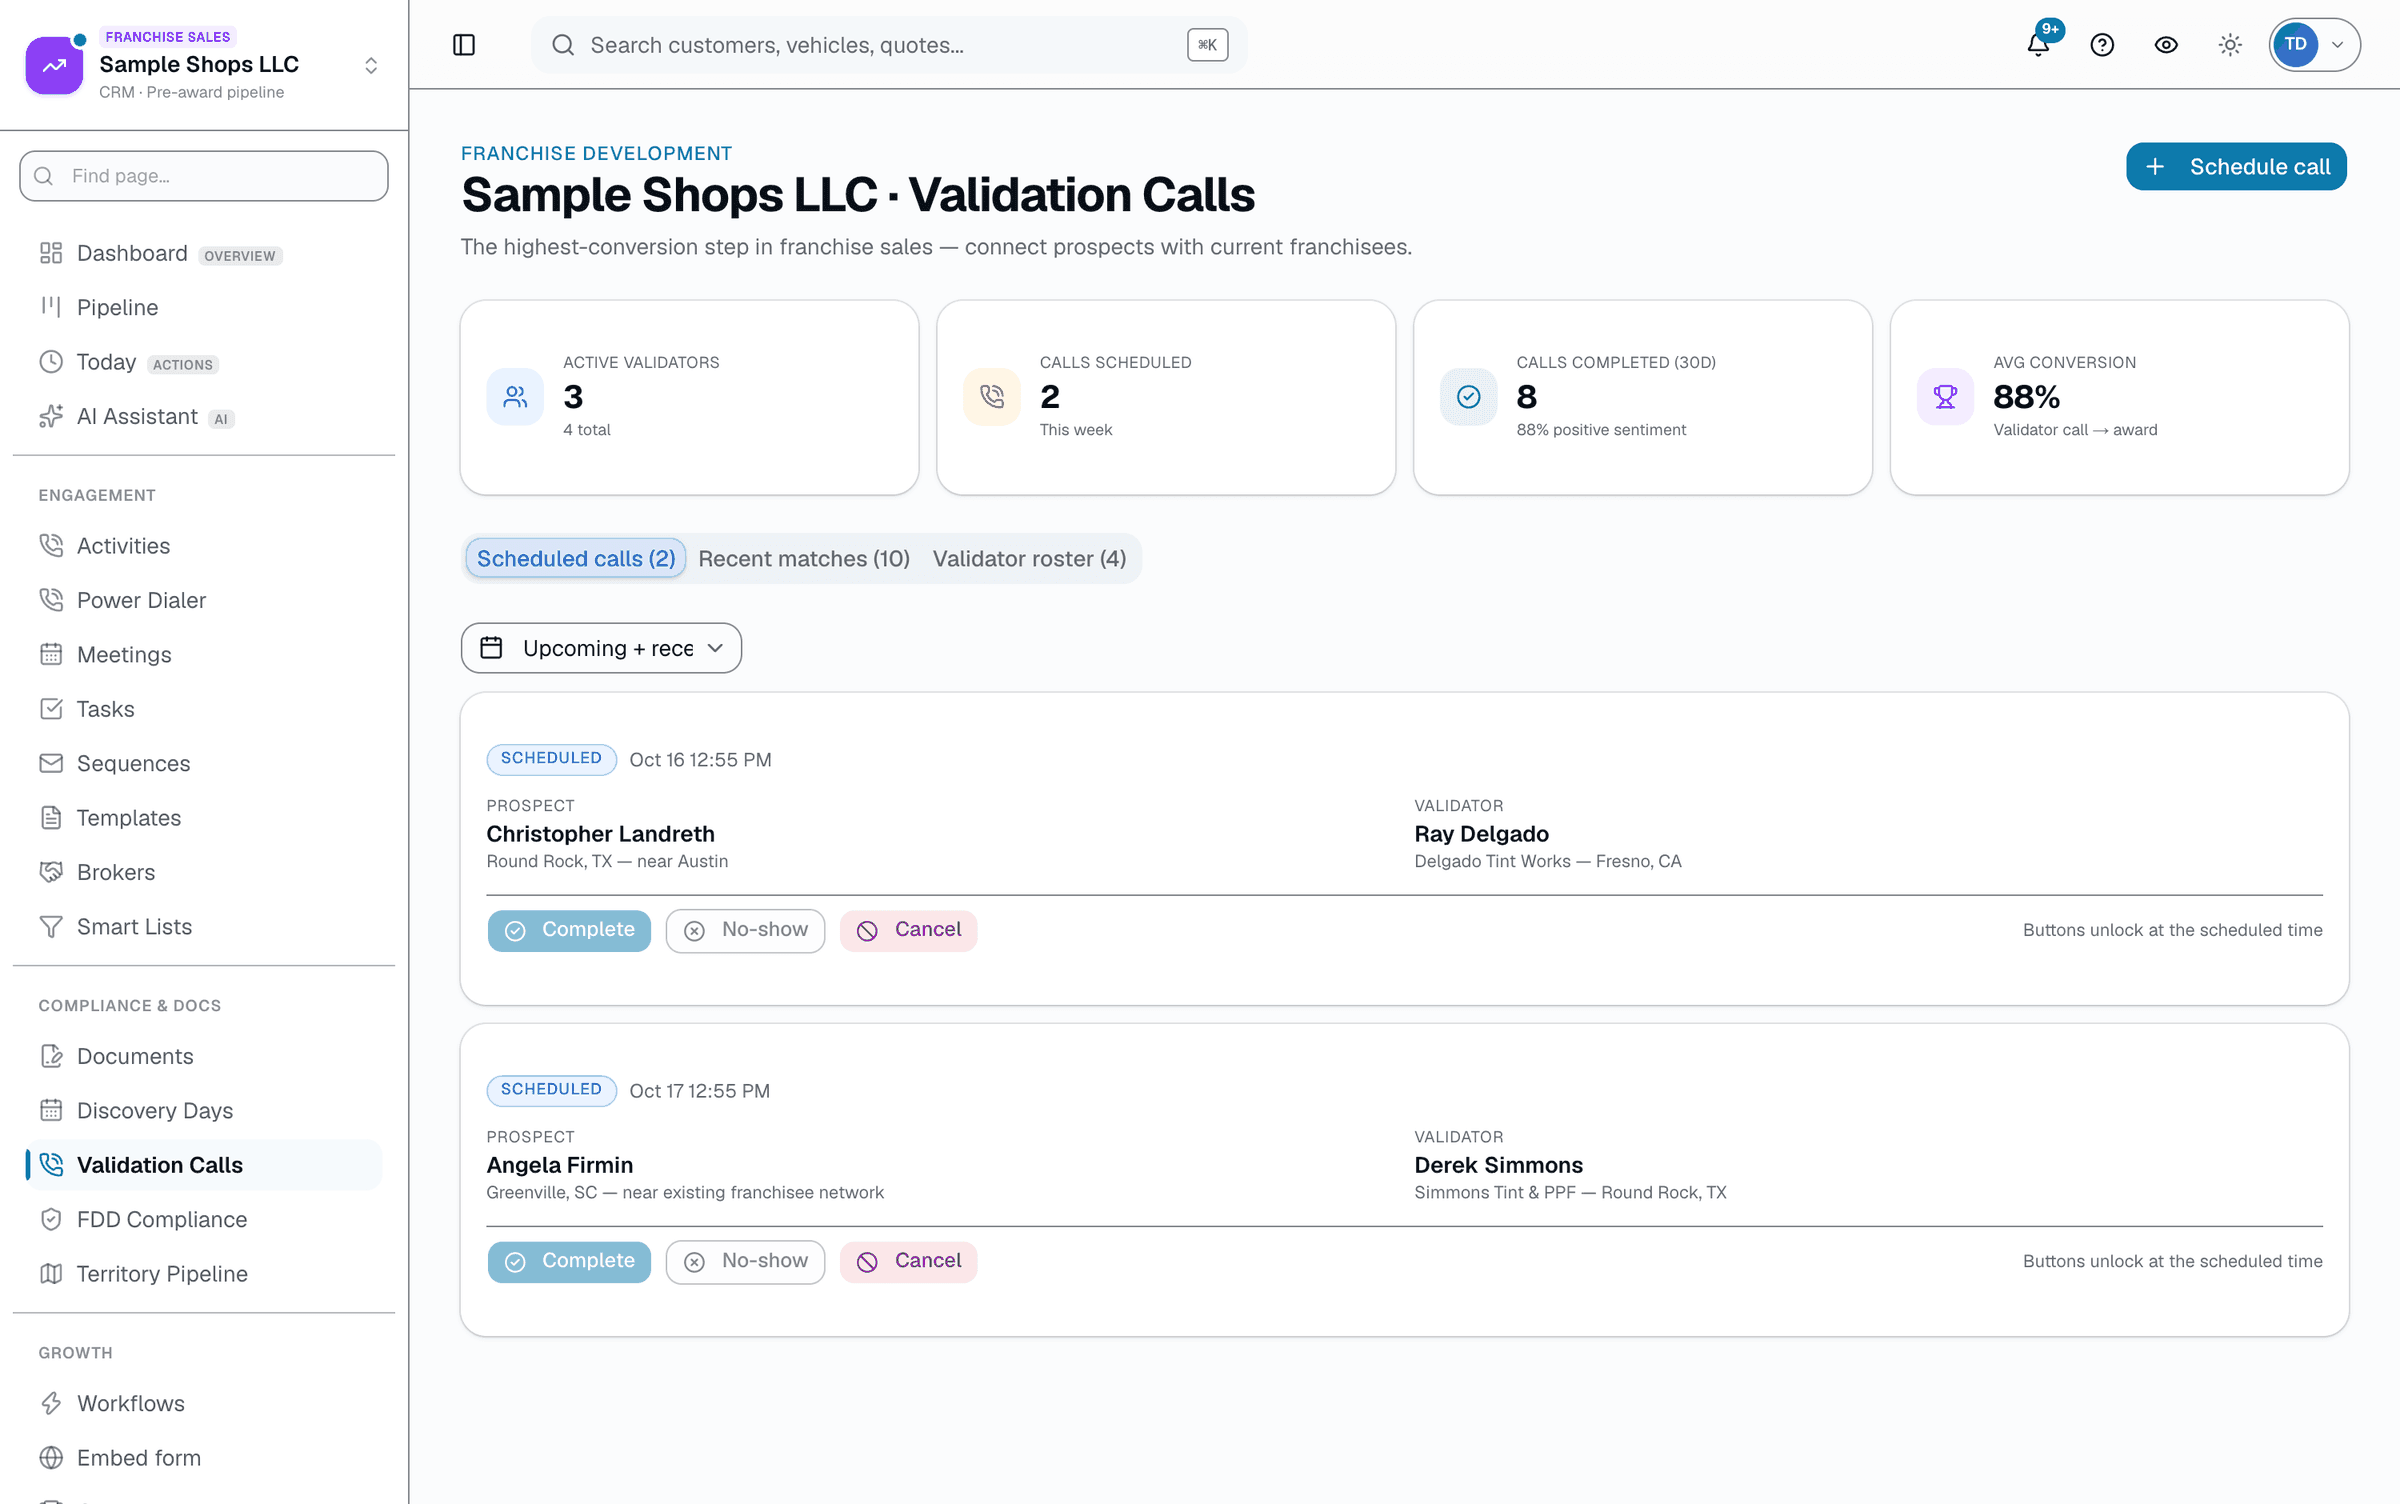Open Documents in Compliance section
The width and height of the screenshot is (2400, 1504).
click(204, 1056)
